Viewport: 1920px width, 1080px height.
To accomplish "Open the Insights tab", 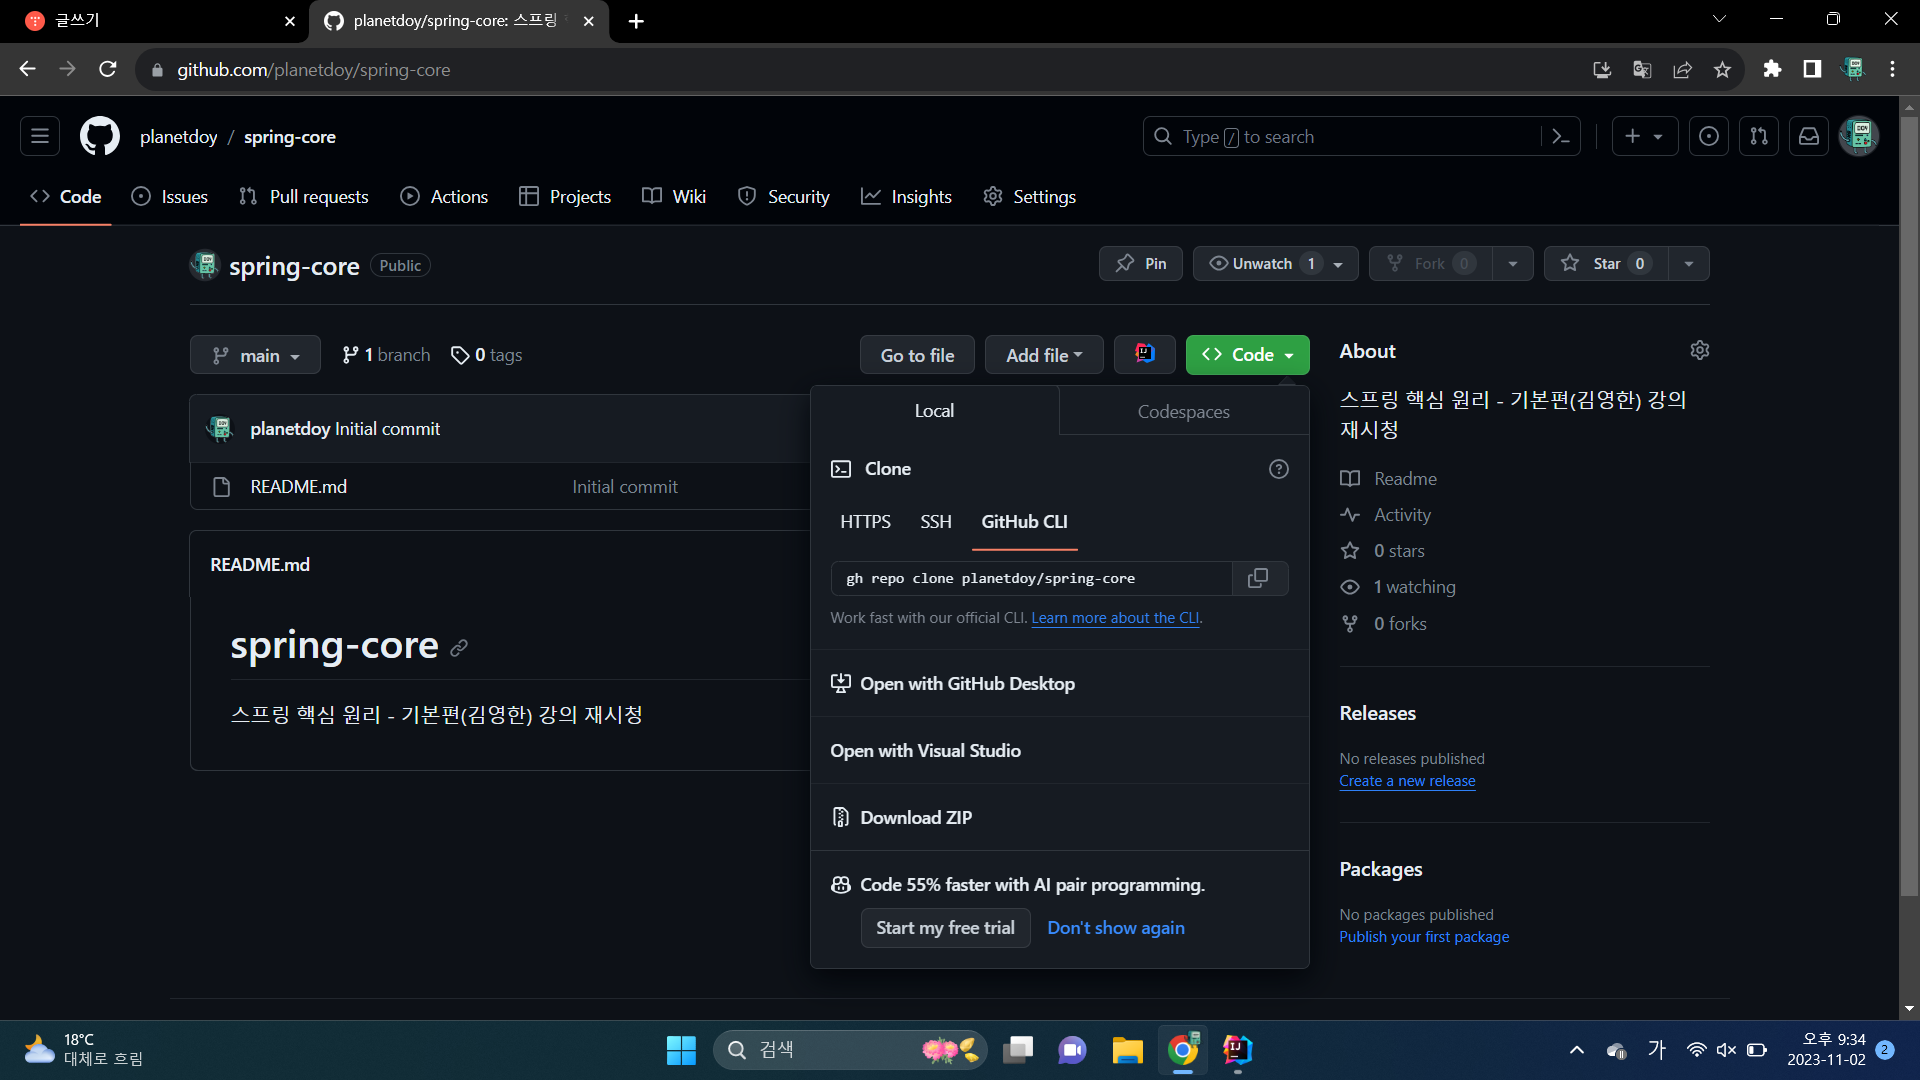I will [x=906, y=197].
